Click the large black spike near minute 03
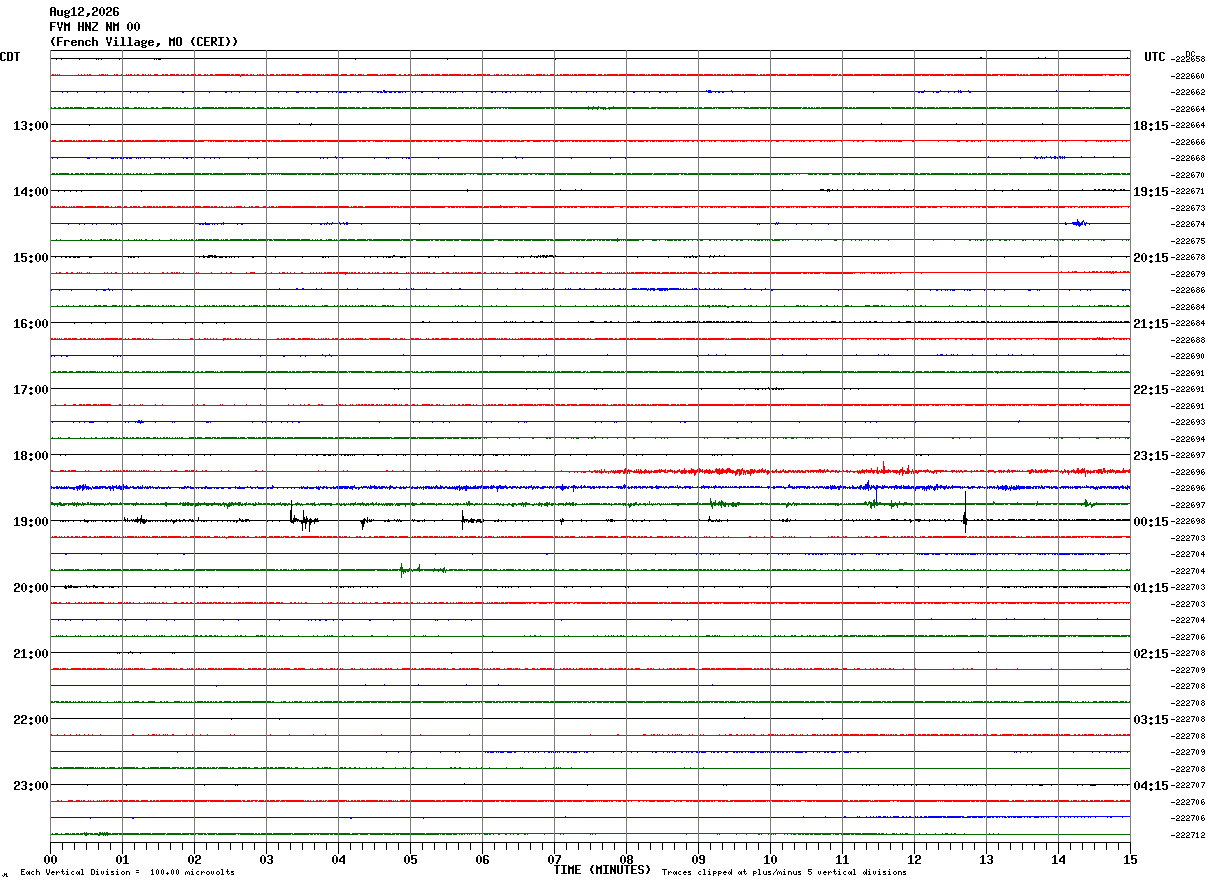This screenshot has width=1210, height=886. click(292, 514)
